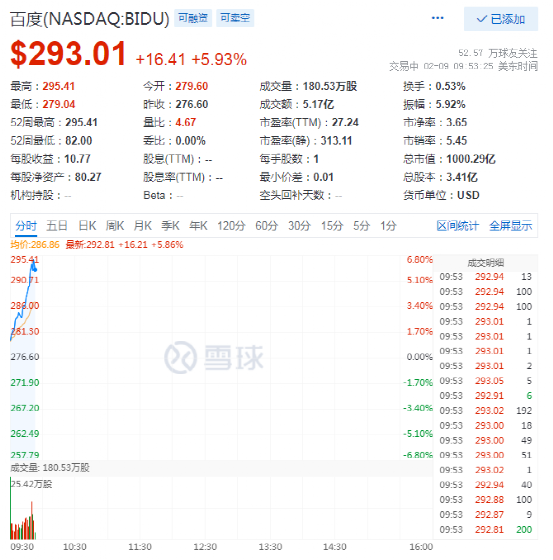Show the 30分 interval chart
553x560 pixels.
point(299,226)
